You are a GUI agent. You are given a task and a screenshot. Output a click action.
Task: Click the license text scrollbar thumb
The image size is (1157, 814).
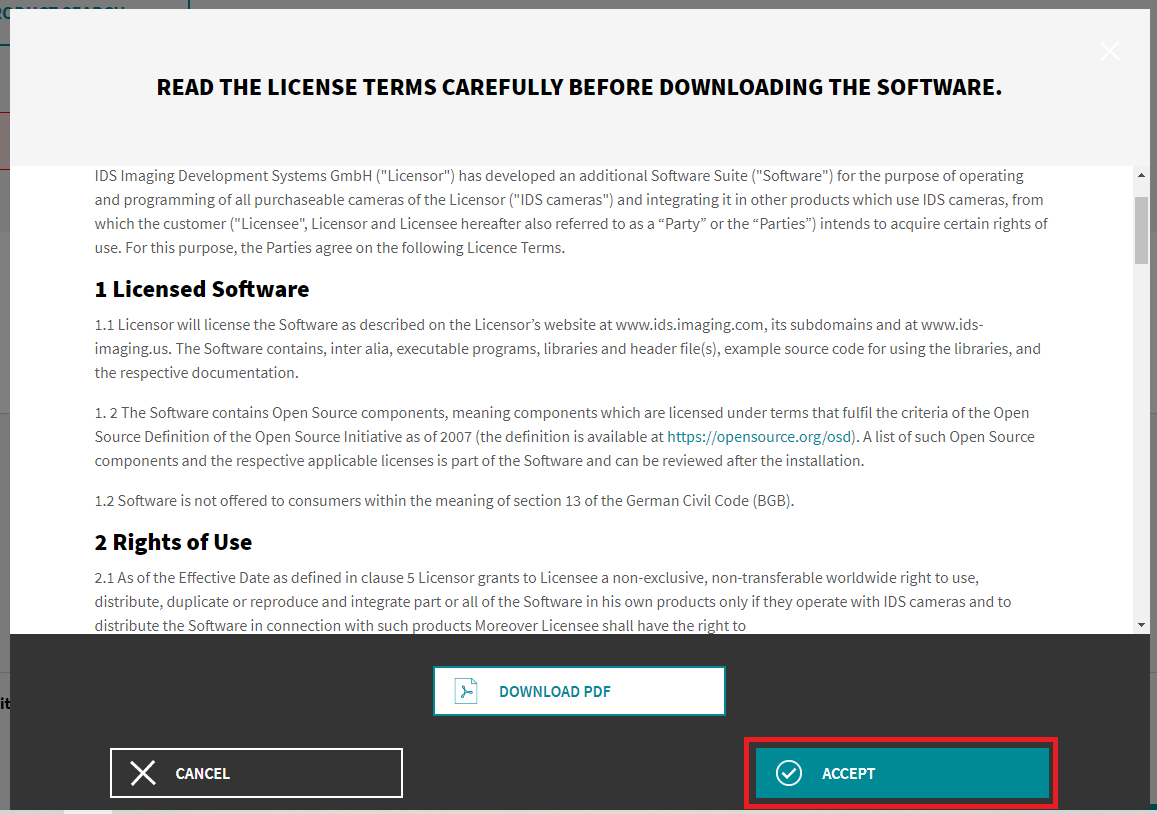1141,229
